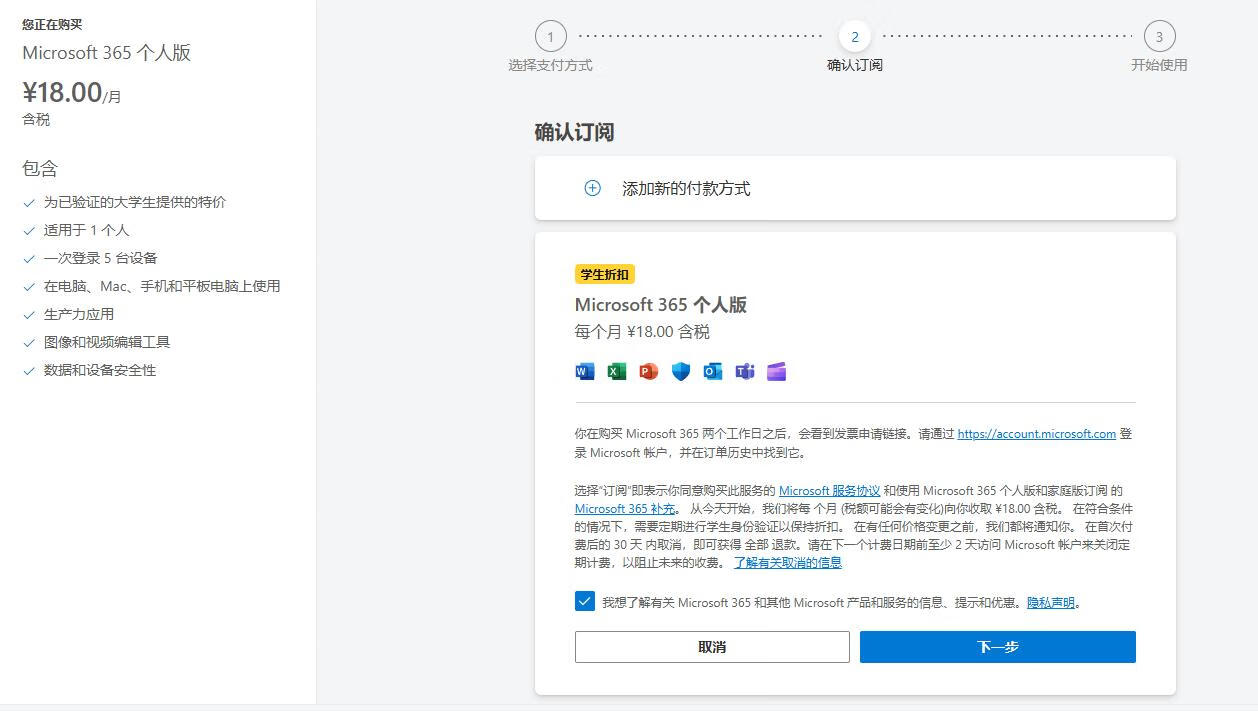Click the Clipchamp app icon
The image size is (1258, 711).
[x=777, y=372]
